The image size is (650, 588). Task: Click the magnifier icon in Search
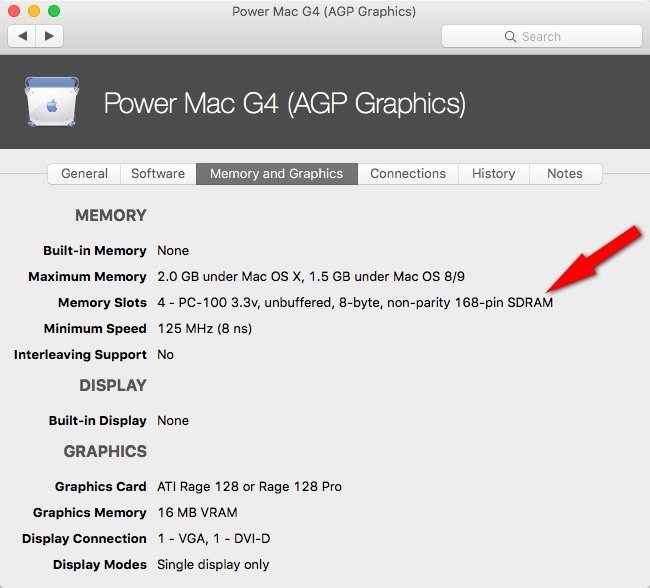pyautogui.click(x=510, y=36)
